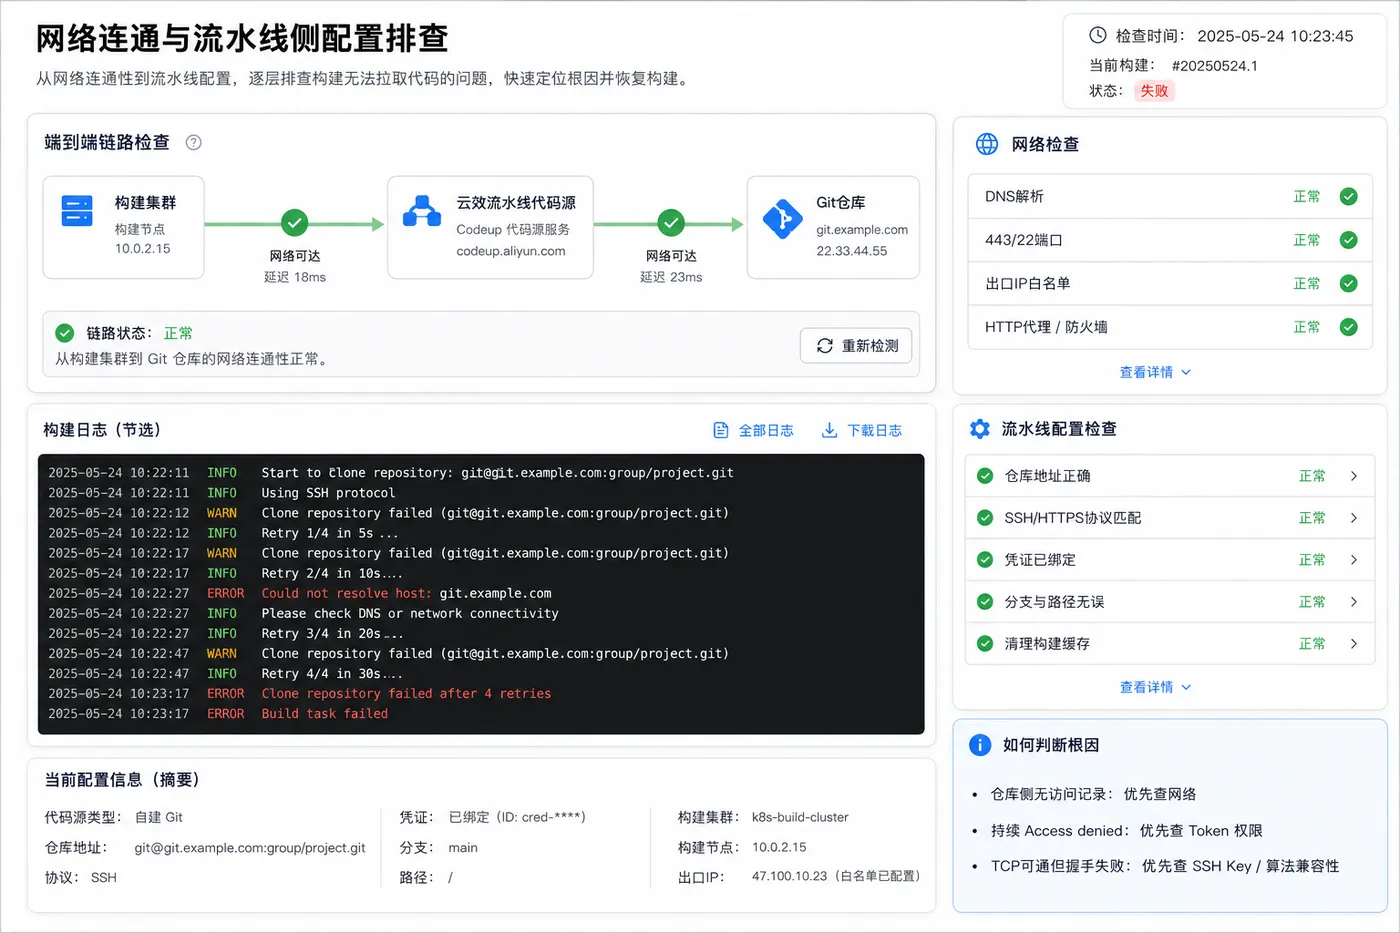Click the clock icon next to 检查时间
This screenshot has height=933, width=1400.
pyautogui.click(x=1098, y=35)
